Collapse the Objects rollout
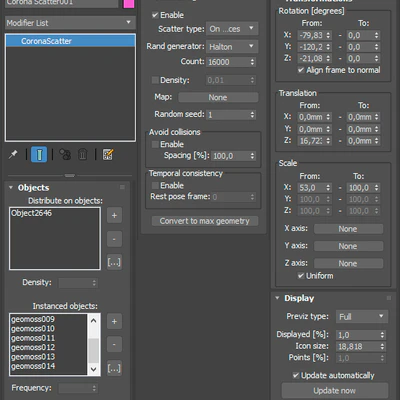400x400 pixels. tap(11, 188)
